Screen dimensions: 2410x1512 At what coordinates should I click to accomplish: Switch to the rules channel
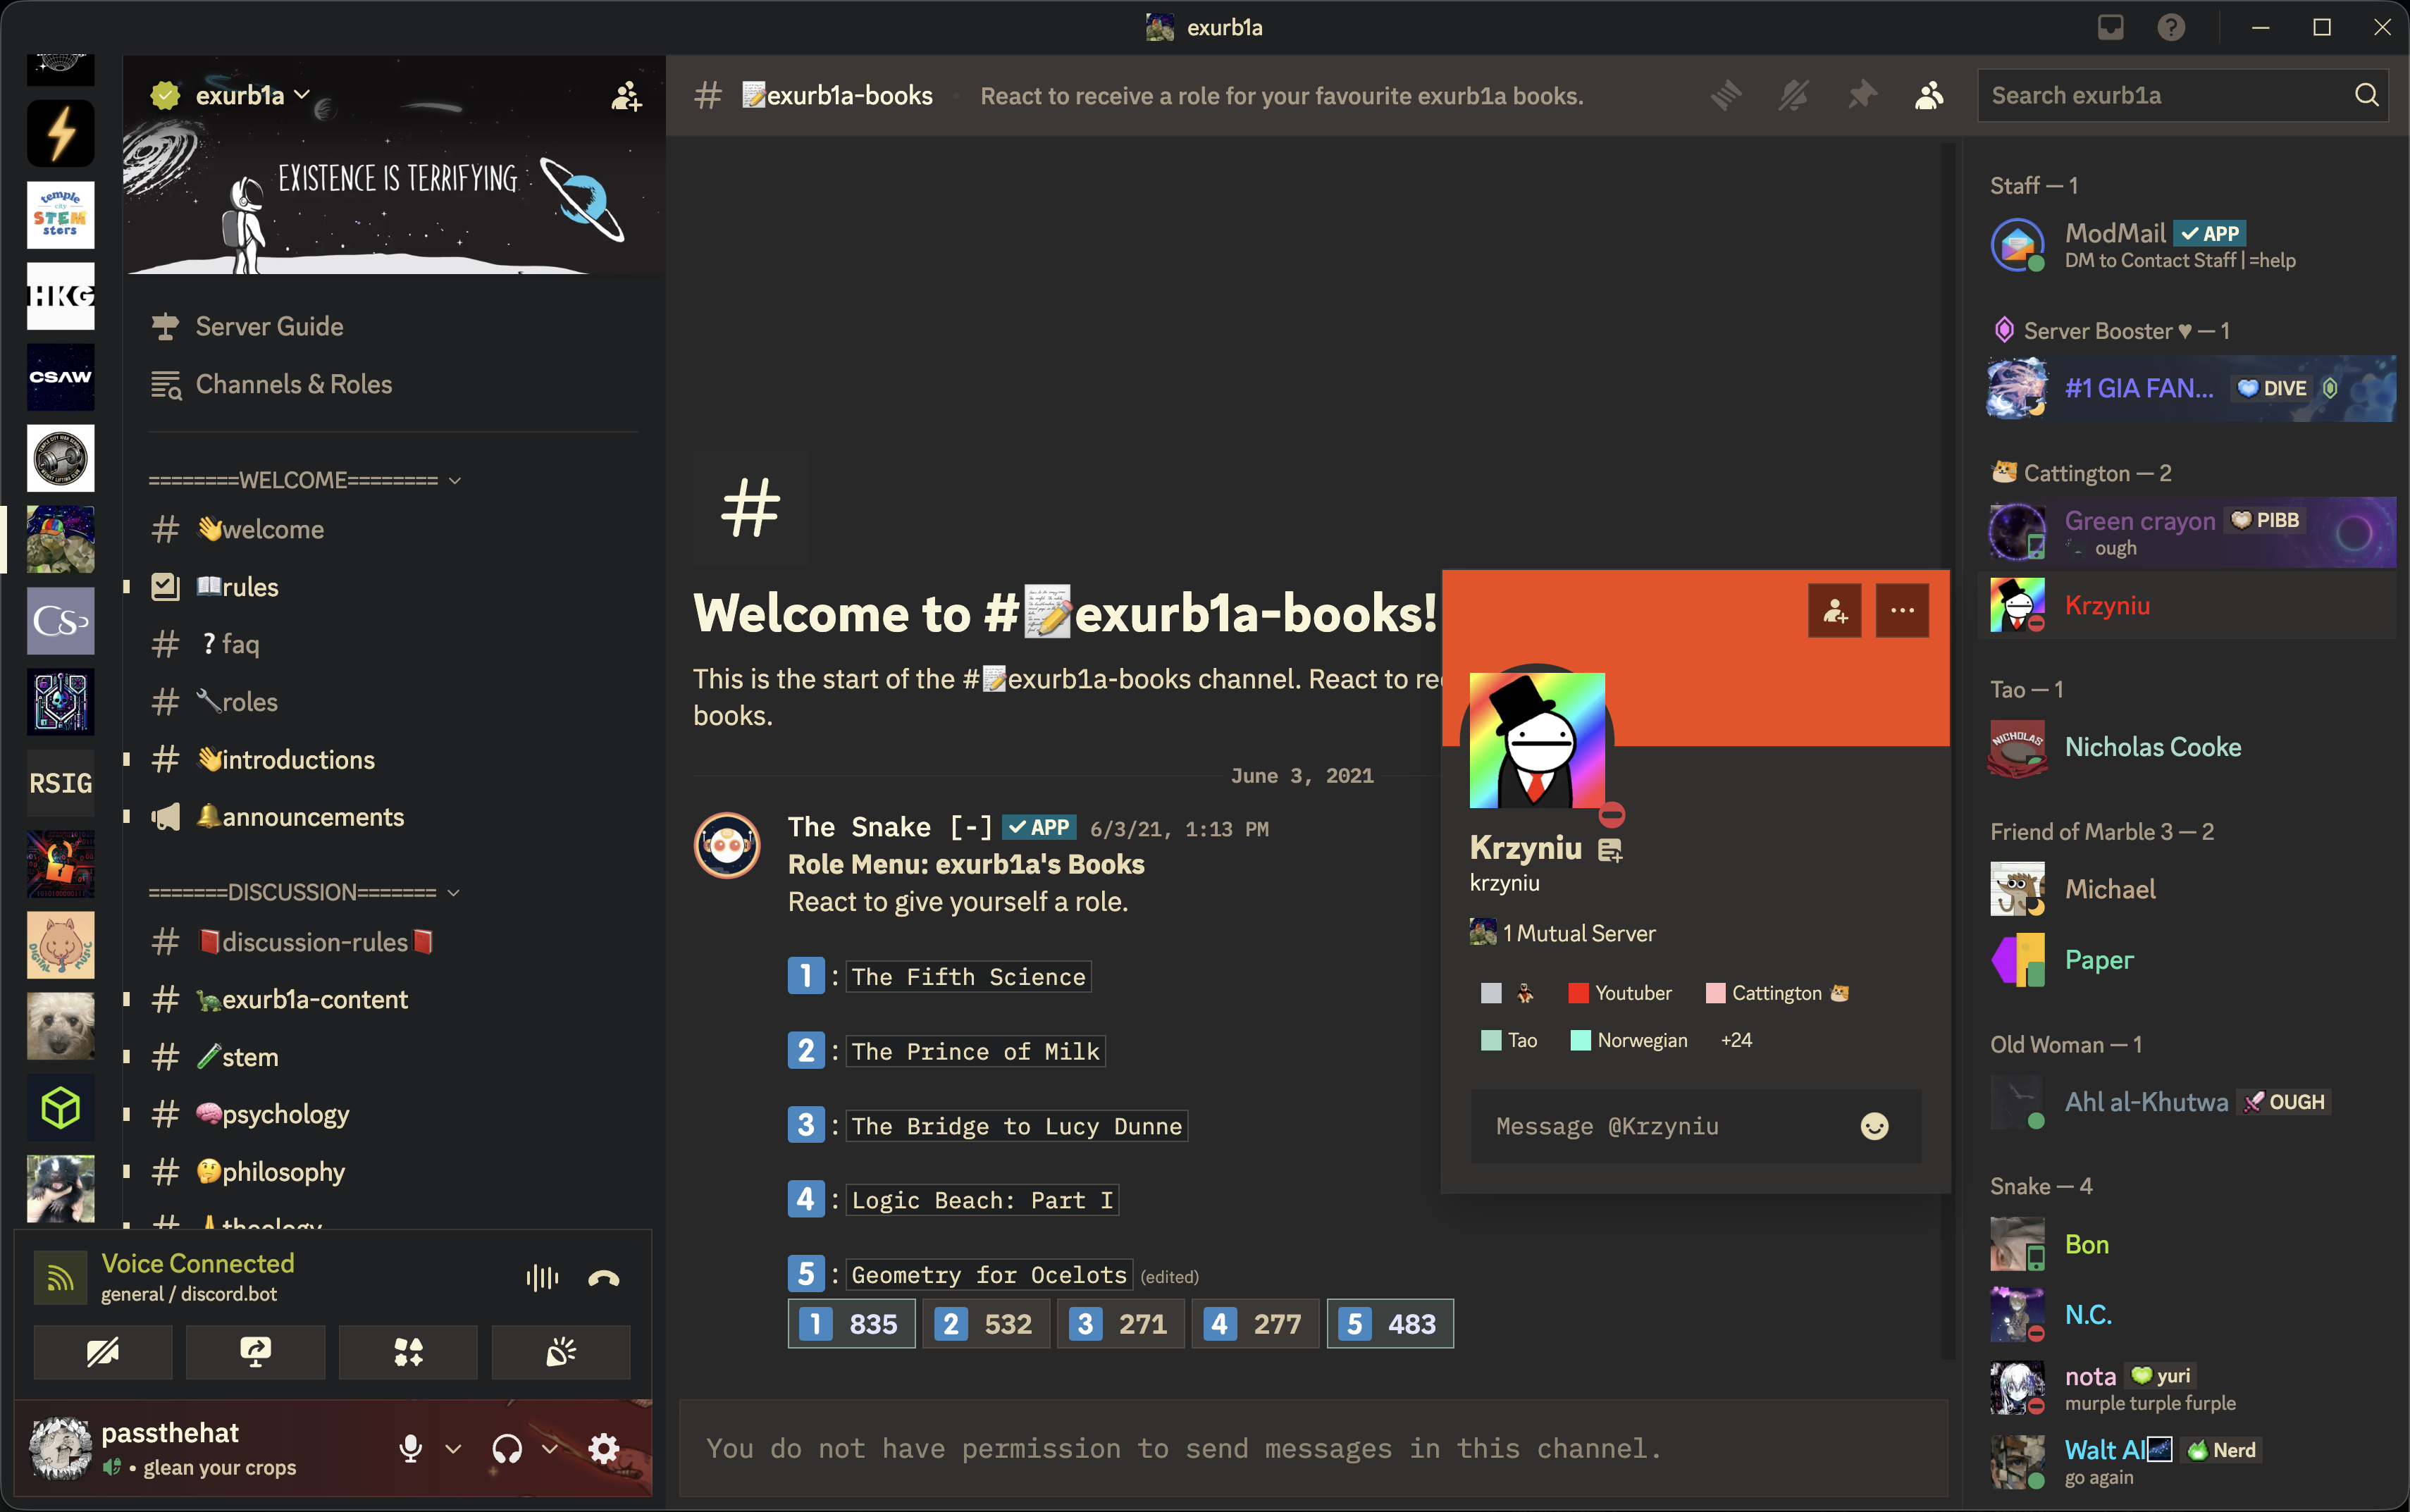coord(393,587)
